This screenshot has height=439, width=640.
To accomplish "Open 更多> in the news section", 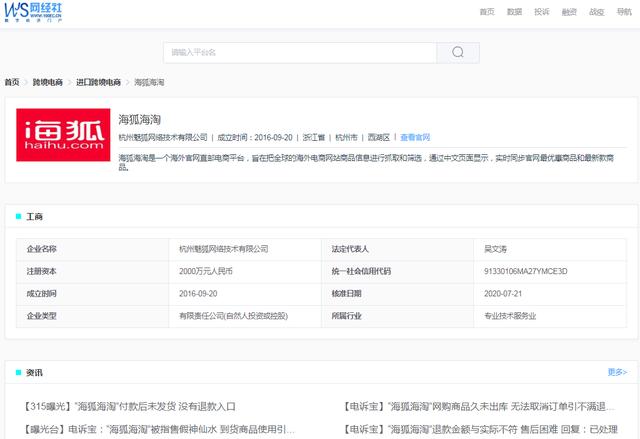I will point(617,372).
